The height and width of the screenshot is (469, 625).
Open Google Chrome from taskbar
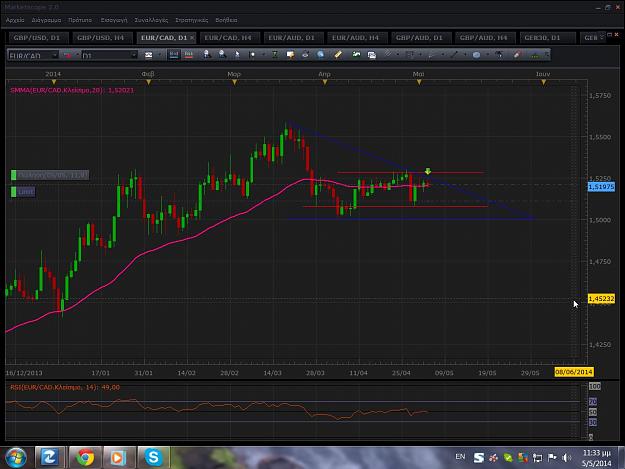(x=85, y=457)
